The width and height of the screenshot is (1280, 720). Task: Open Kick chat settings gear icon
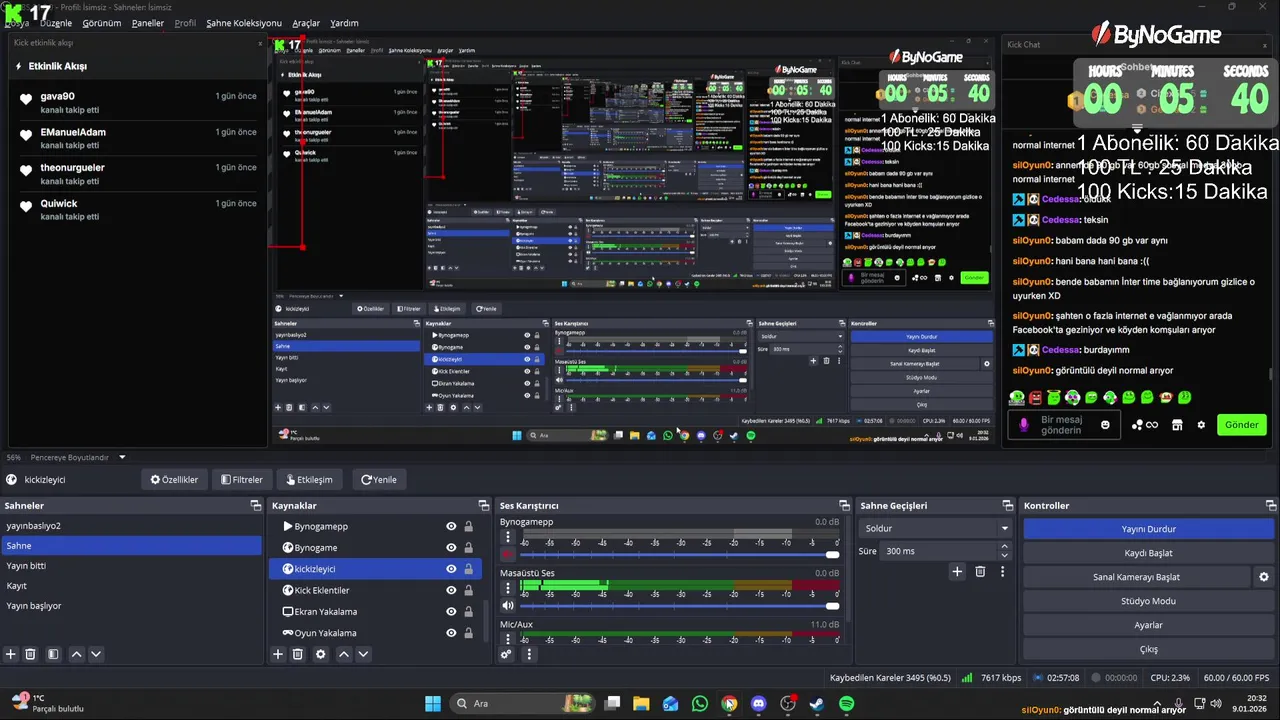(1201, 425)
